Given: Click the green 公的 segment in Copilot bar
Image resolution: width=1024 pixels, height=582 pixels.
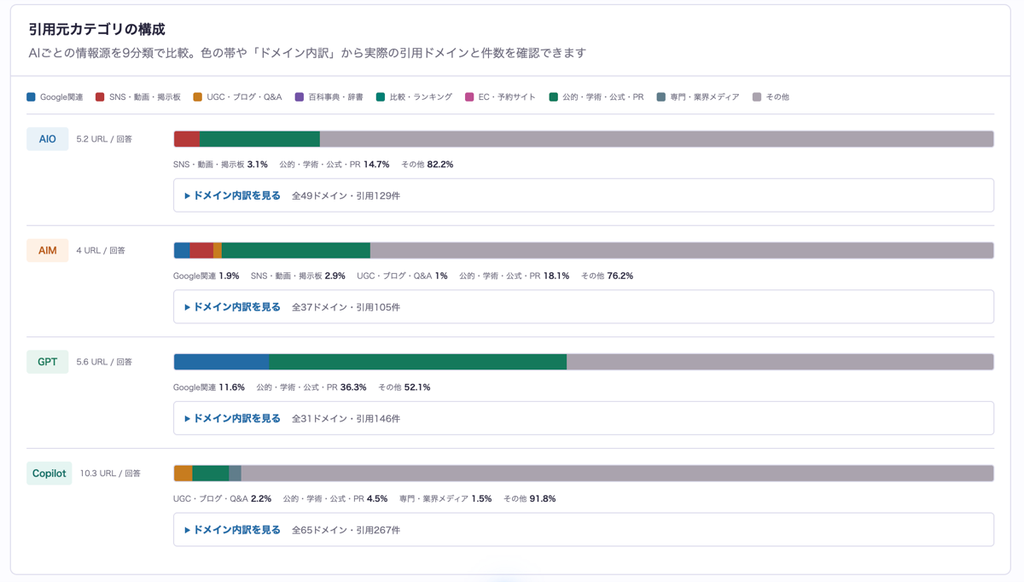Looking at the screenshot, I should coord(211,473).
